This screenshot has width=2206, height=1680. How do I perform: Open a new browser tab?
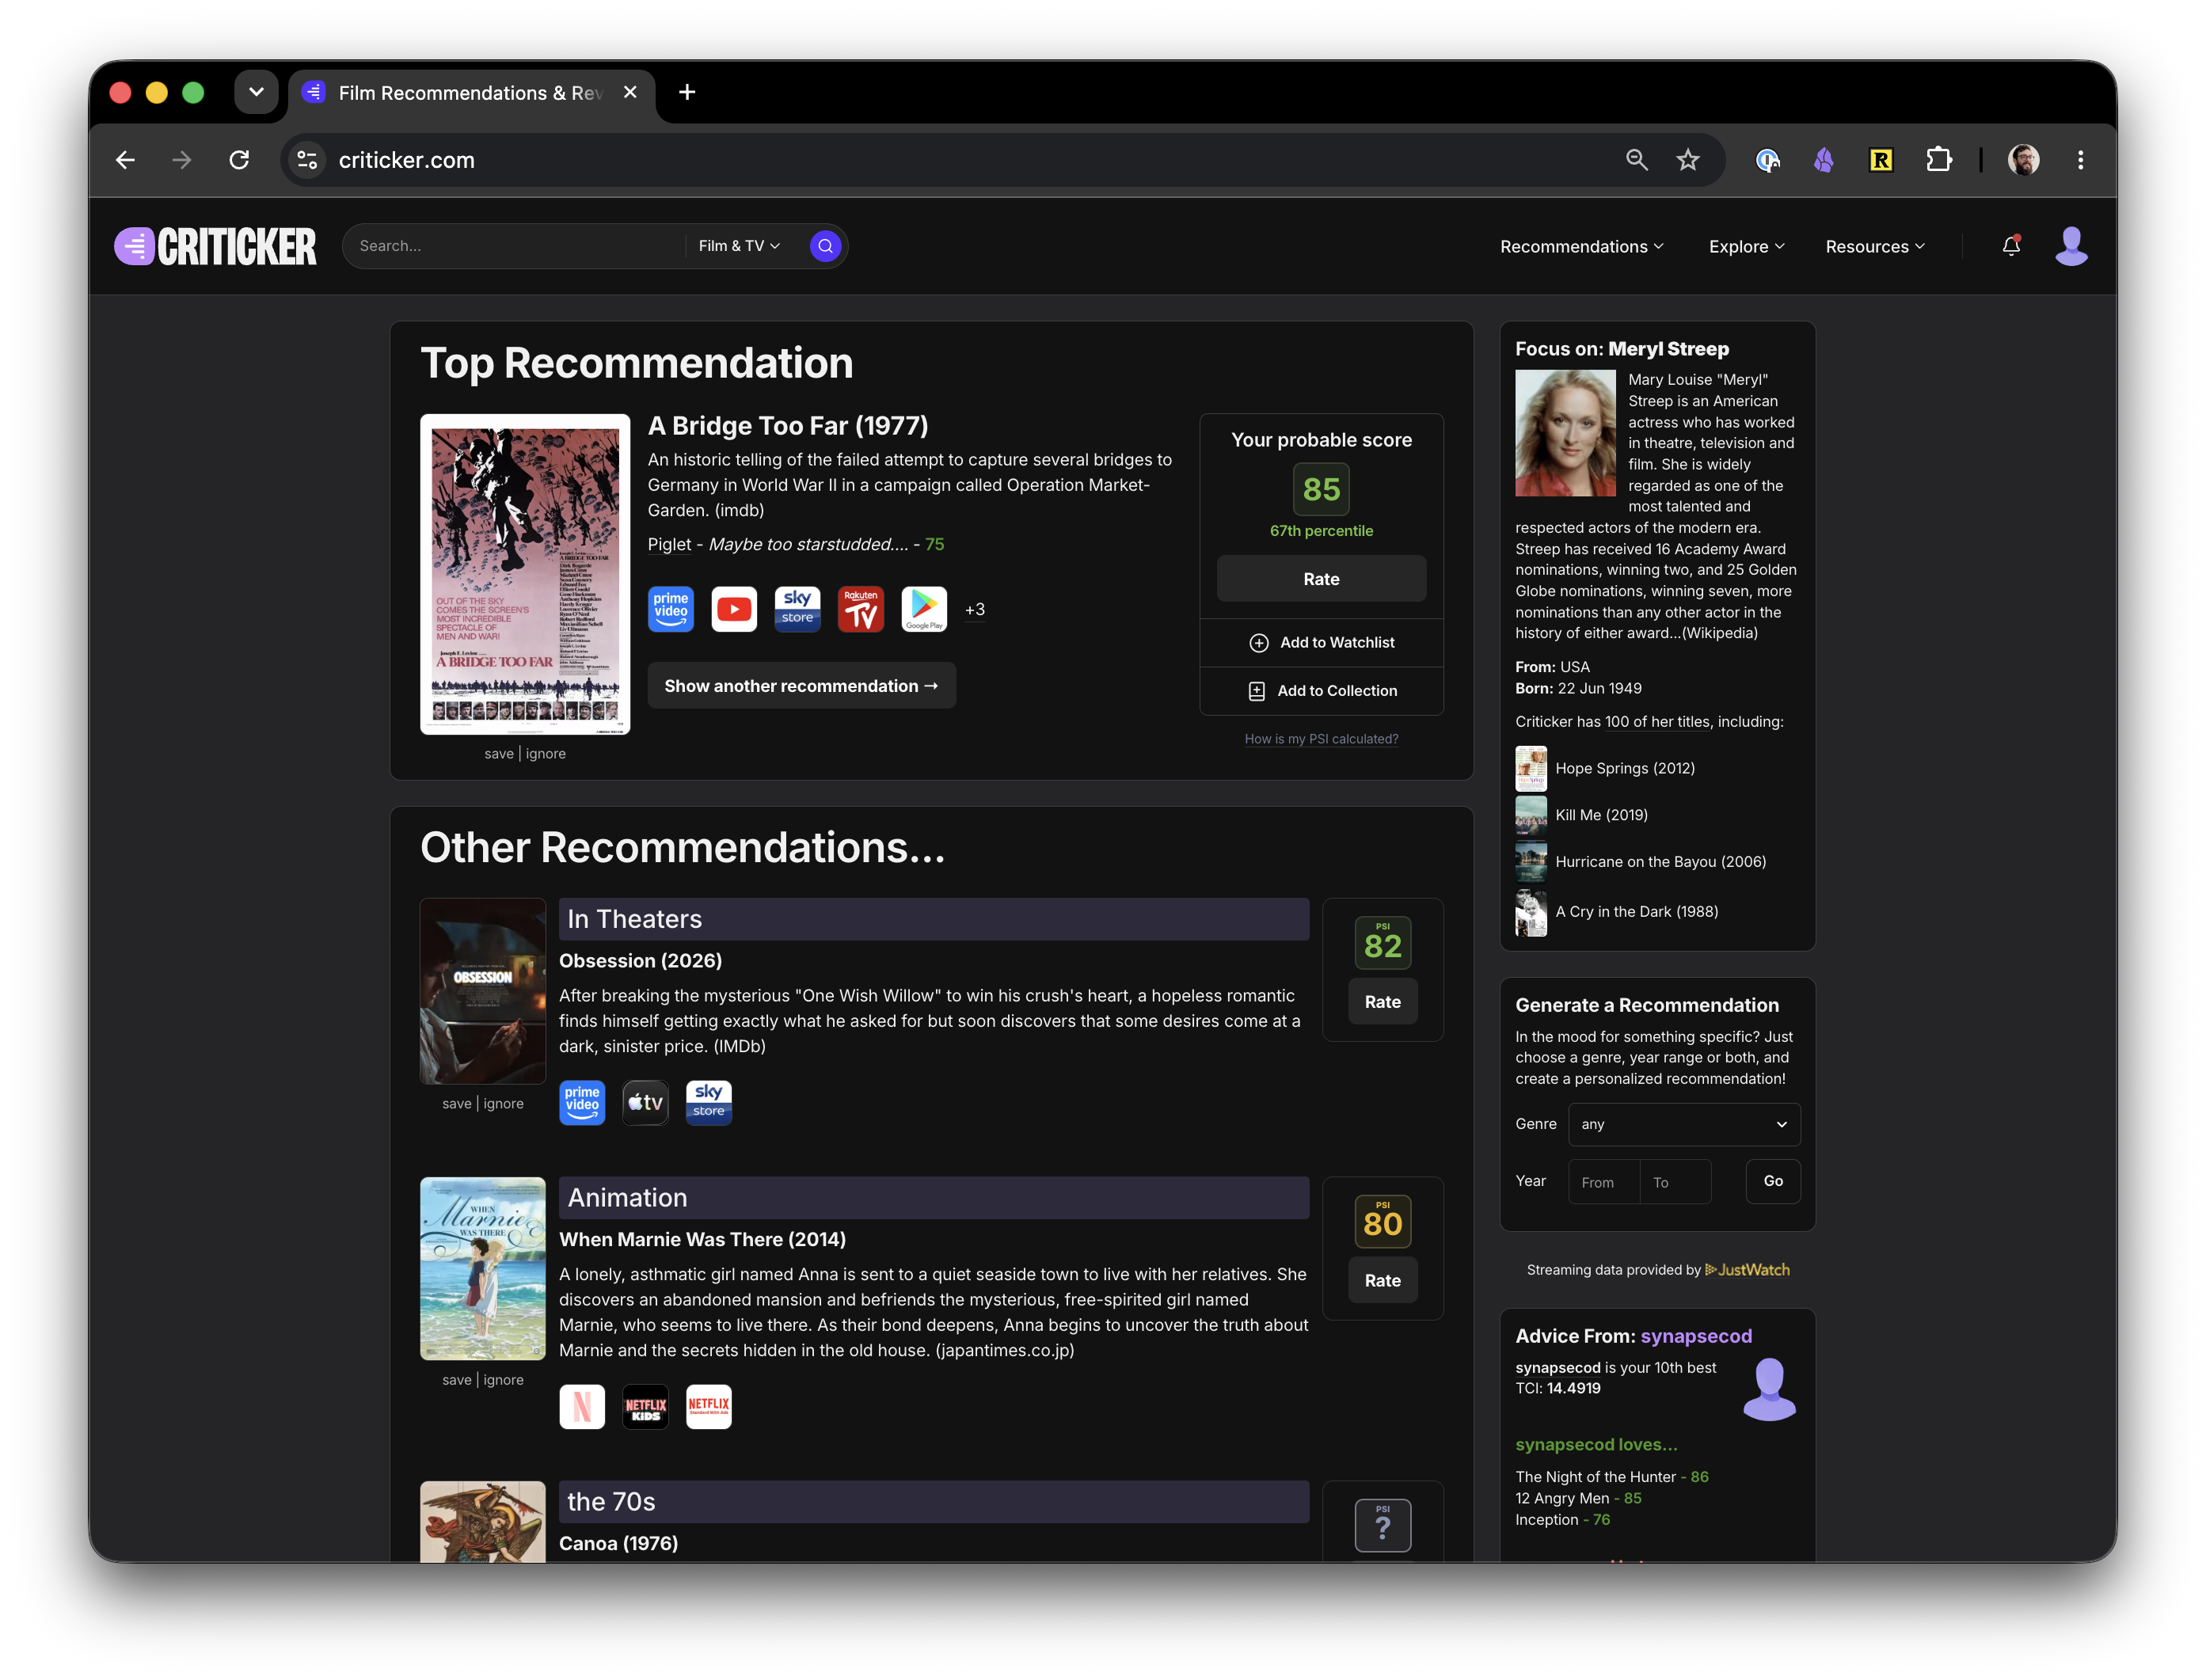click(687, 92)
